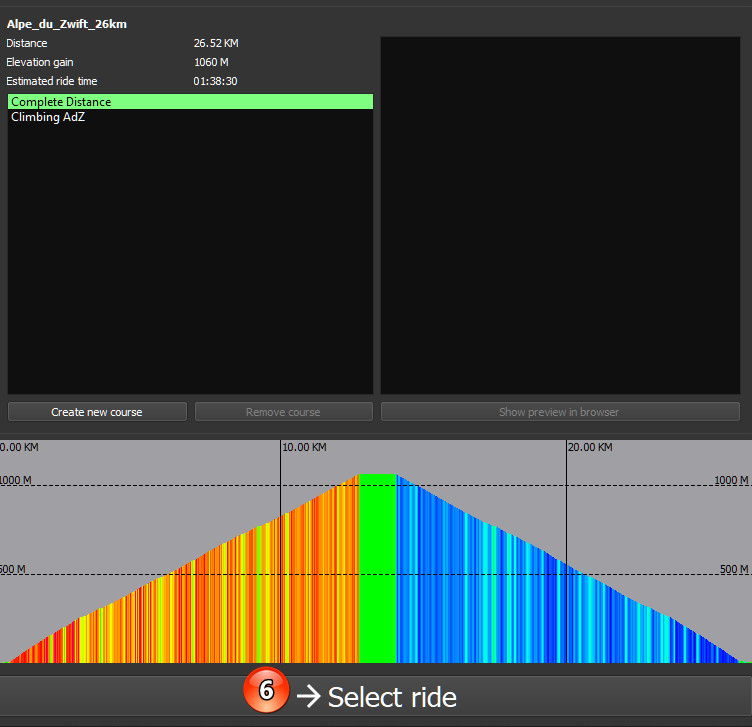This screenshot has width=752, height=727.
Task: Click the Select ride button
Action: 376,696
